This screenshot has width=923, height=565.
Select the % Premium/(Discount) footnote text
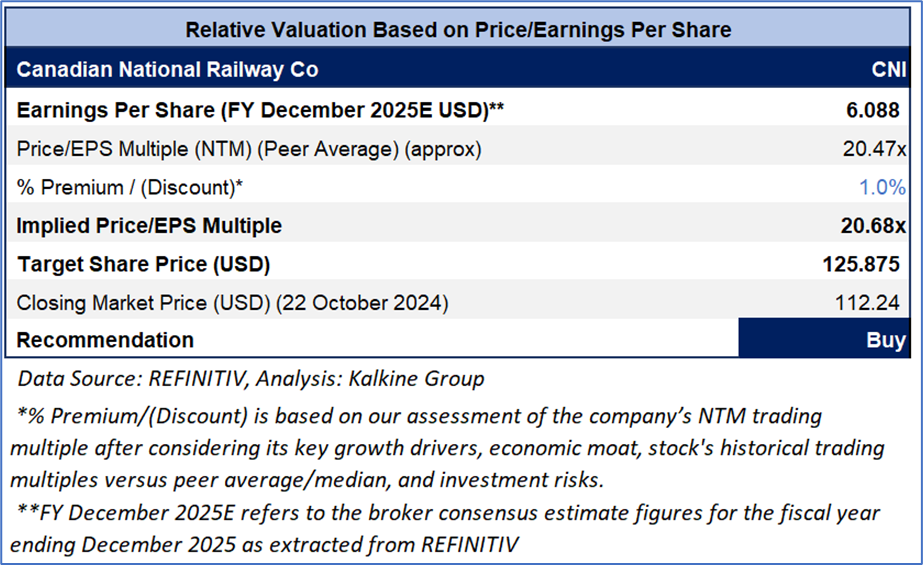[x=430, y=447]
